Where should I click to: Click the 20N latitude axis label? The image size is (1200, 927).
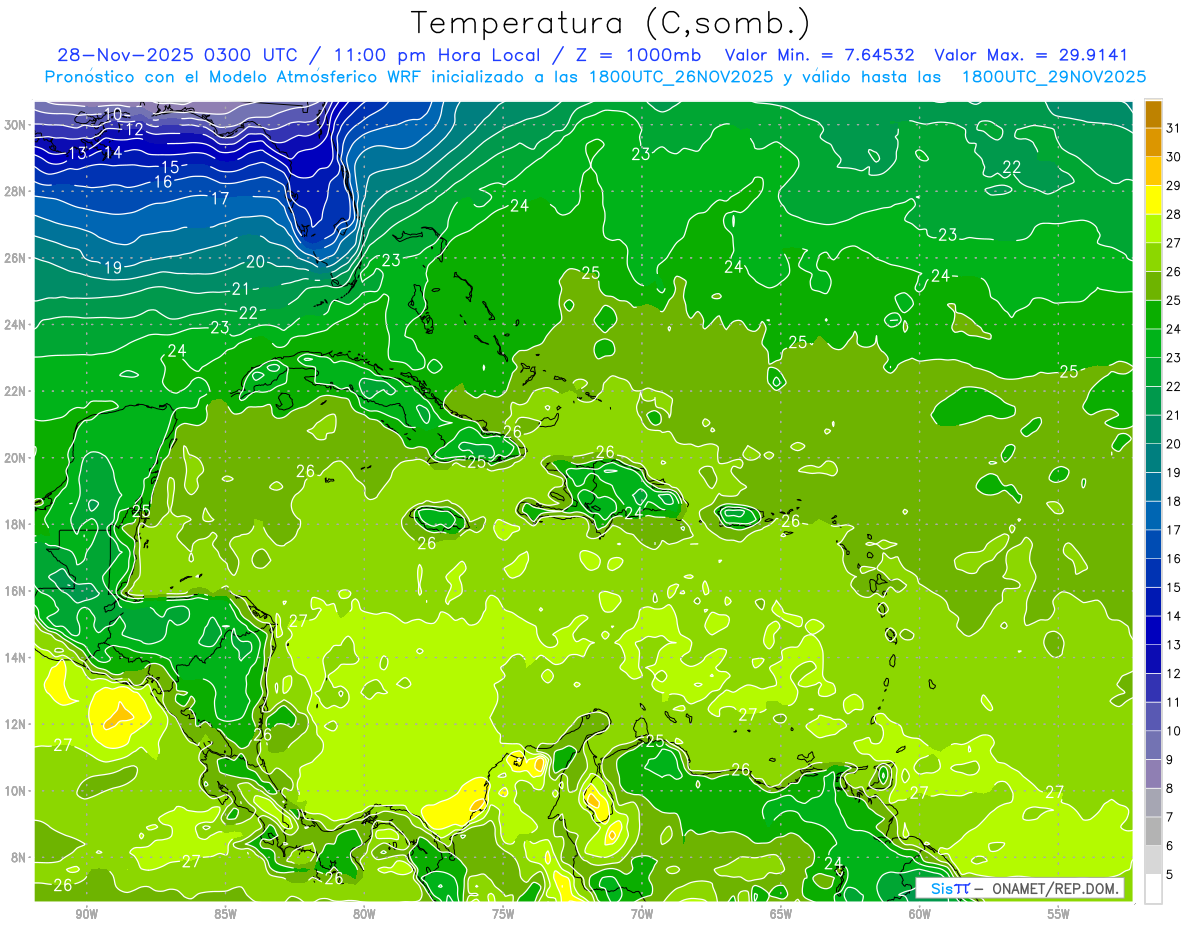pos(16,458)
